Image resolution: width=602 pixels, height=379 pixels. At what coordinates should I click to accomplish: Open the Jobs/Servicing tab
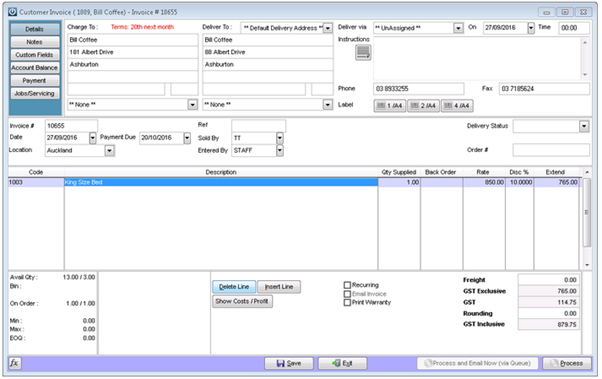click(35, 93)
